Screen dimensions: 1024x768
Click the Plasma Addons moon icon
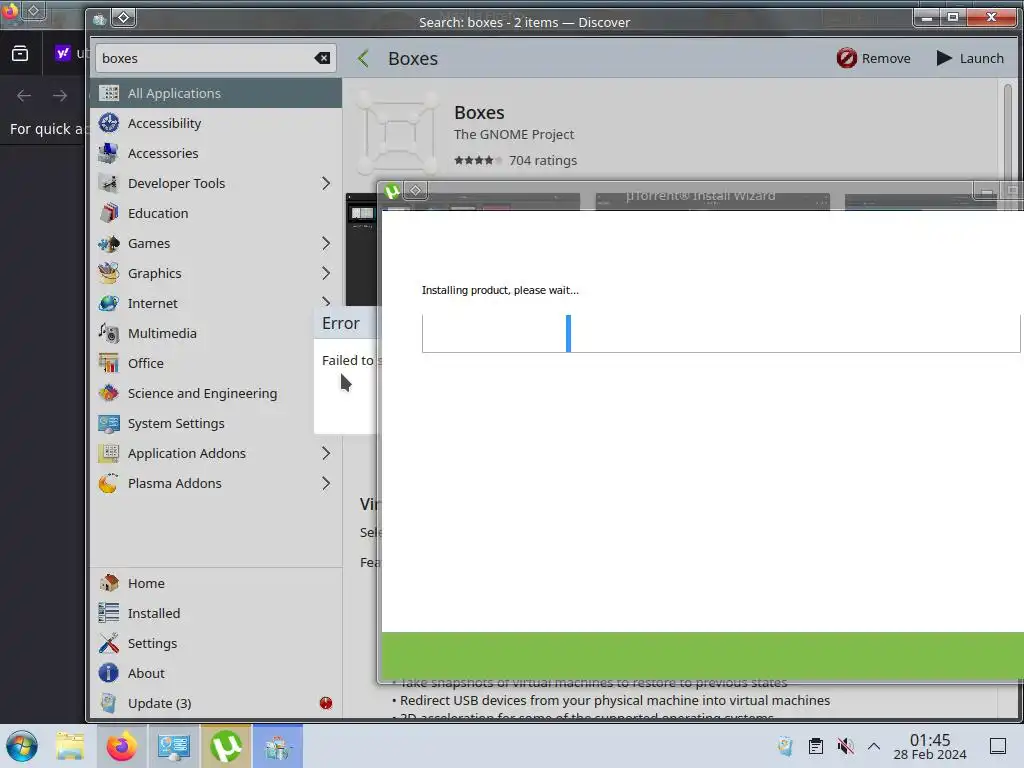tap(108, 484)
